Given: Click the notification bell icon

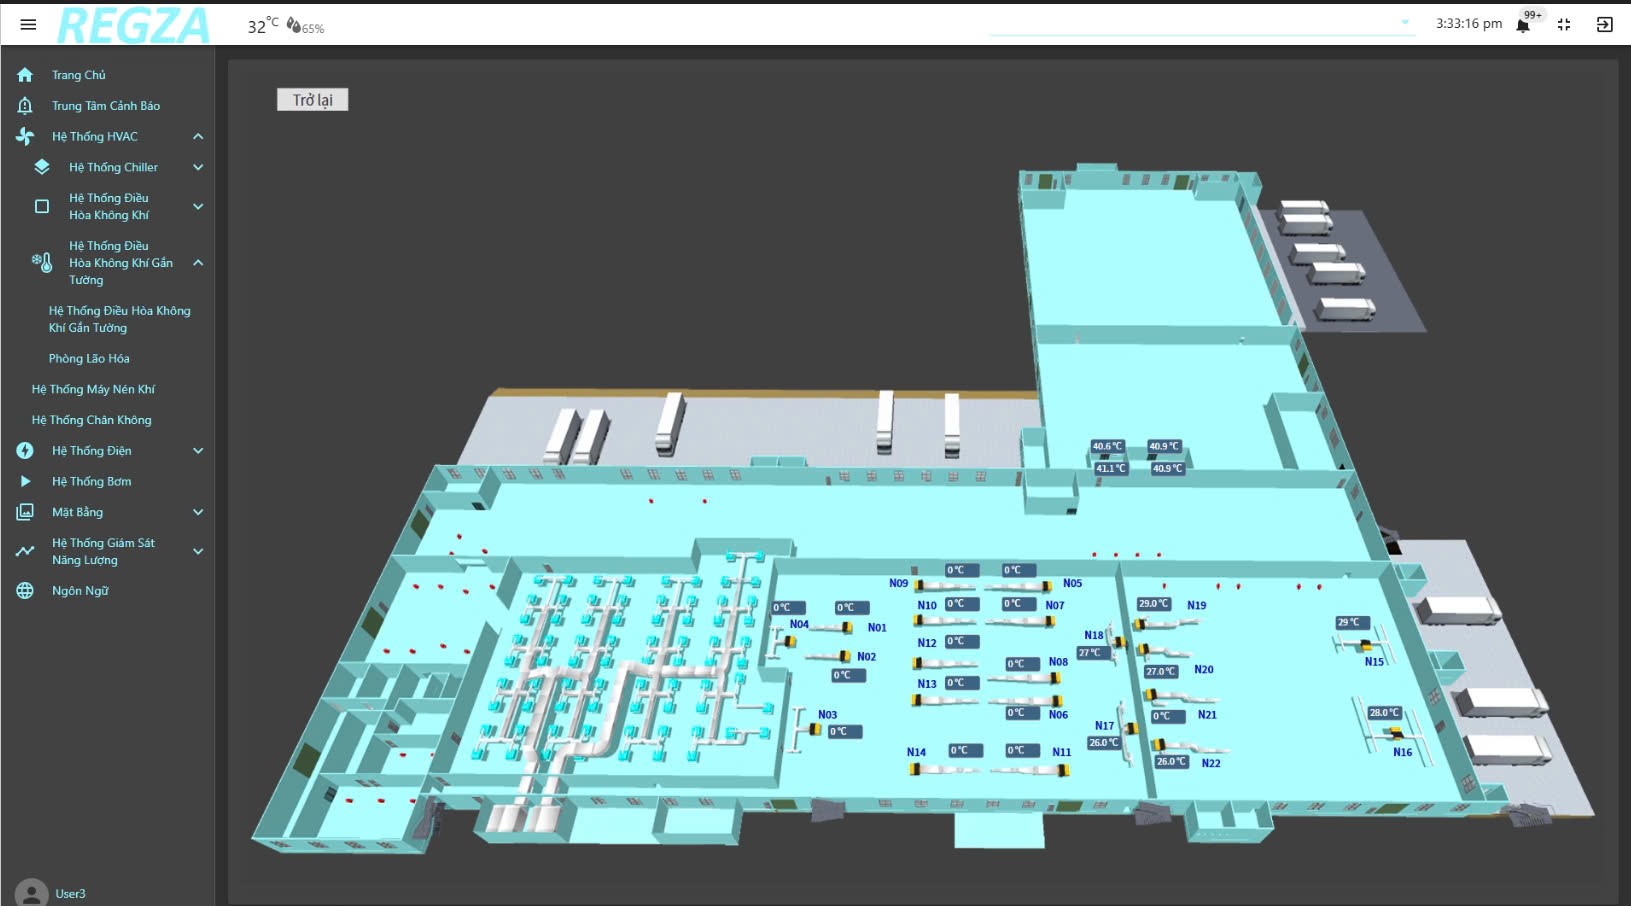Looking at the screenshot, I should click(1523, 25).
